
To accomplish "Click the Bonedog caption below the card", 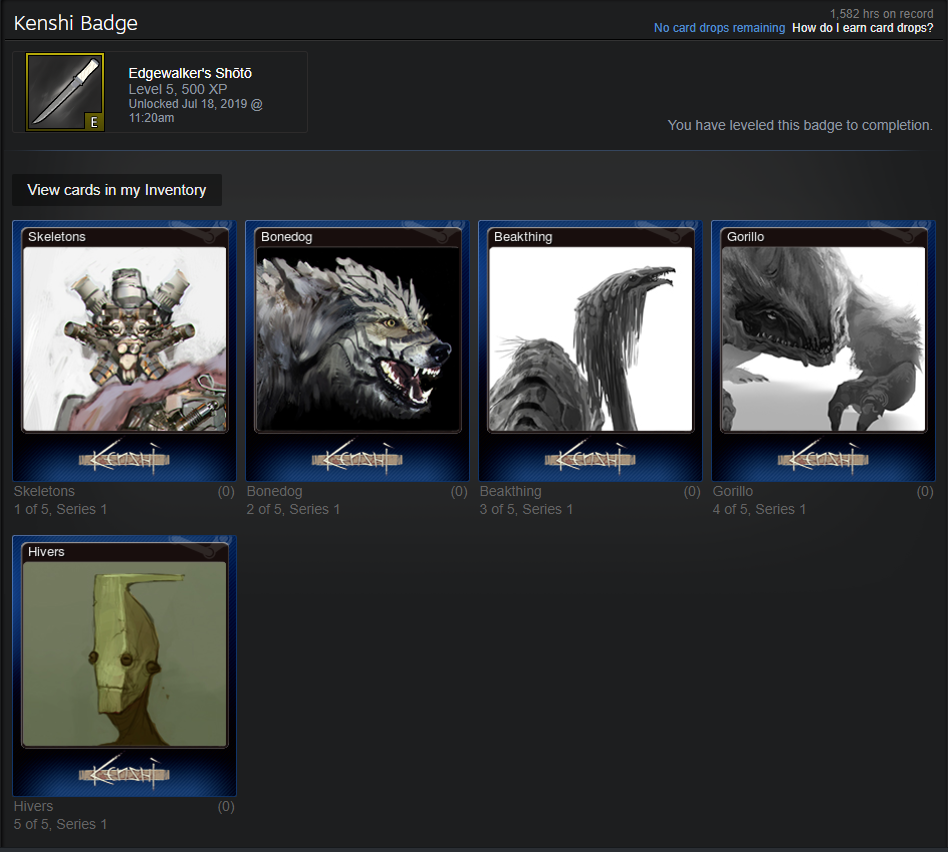I will tap(274, 491).
